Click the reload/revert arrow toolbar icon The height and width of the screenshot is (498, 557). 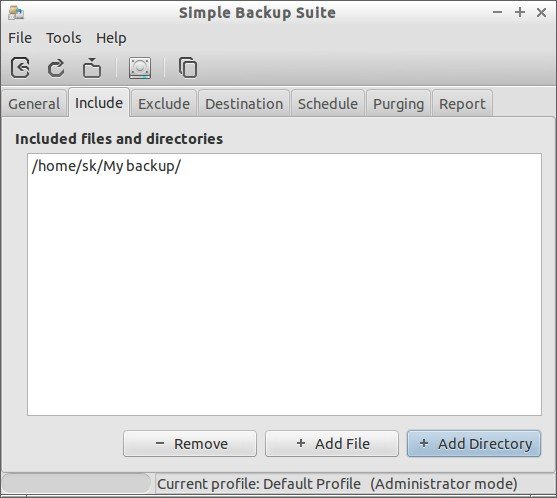point(56,67)
